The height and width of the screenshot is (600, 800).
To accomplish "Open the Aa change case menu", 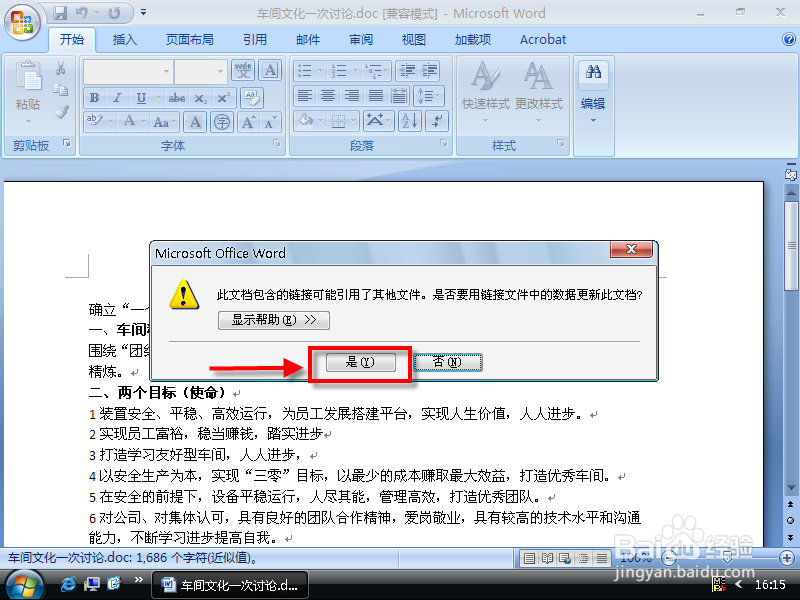I will [x=164, y=122].
